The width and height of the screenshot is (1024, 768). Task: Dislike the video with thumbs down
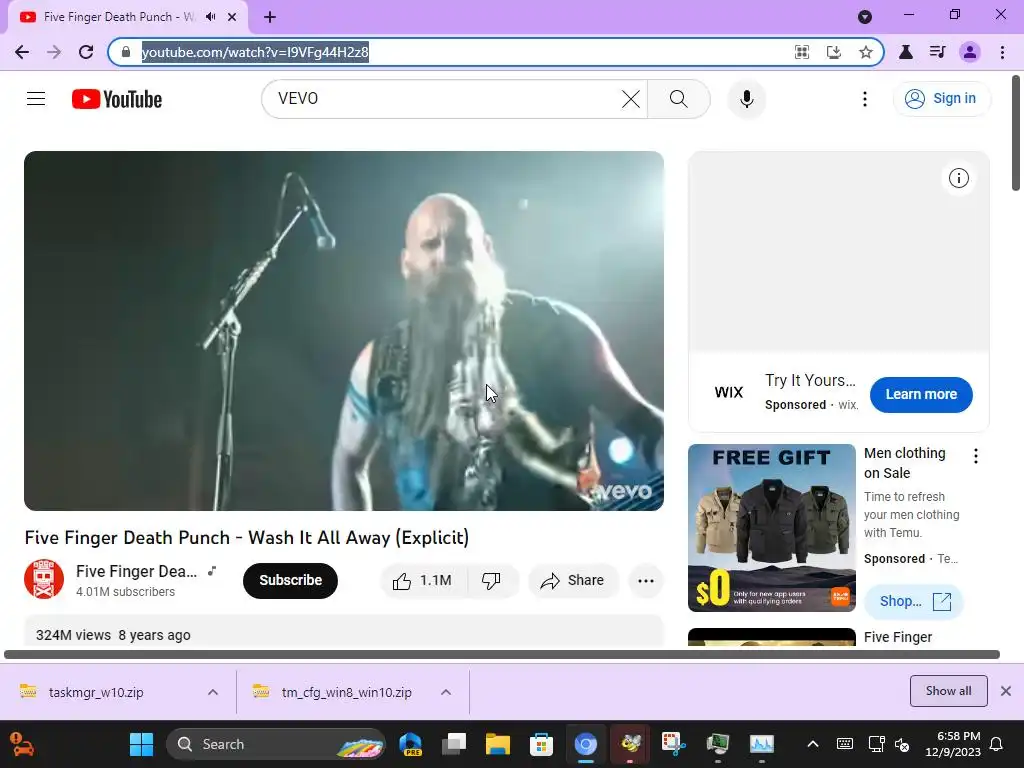point(491,581)
